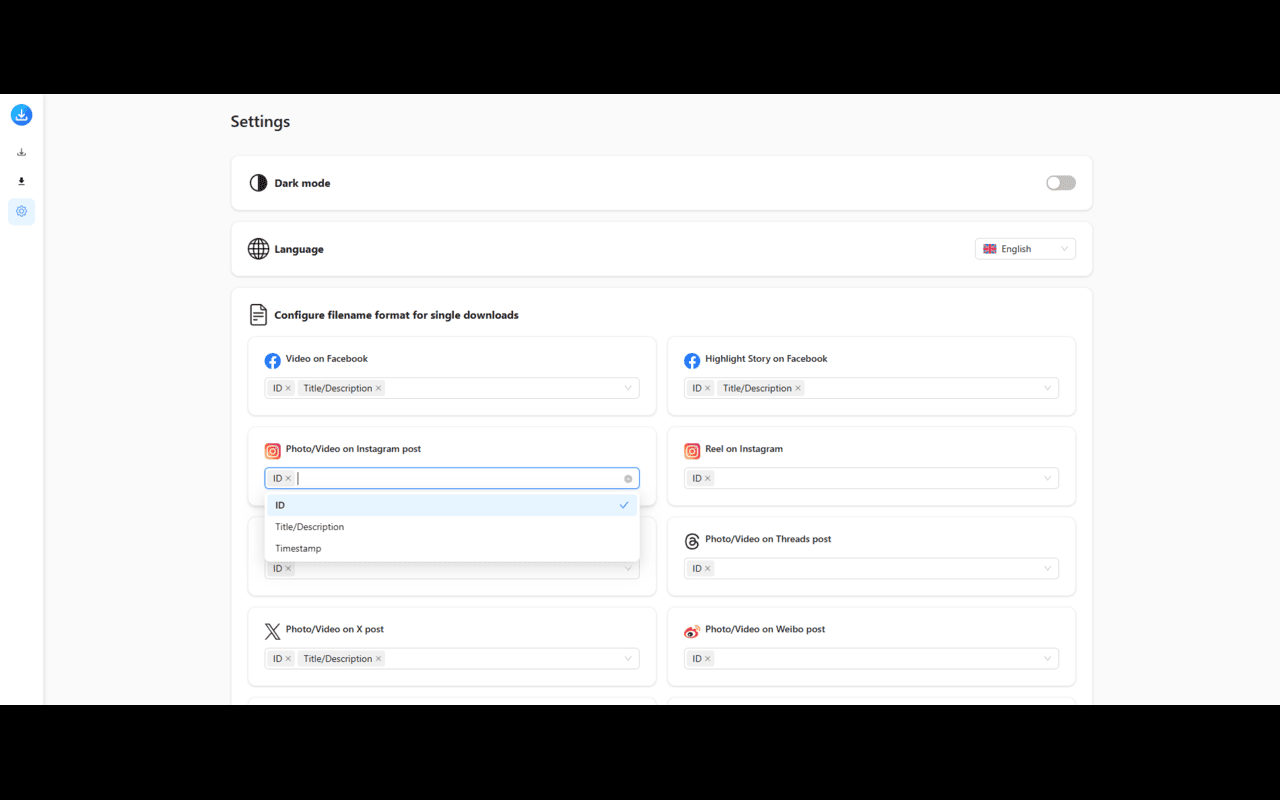Remove Title/Description tag from Highlight Story on Facebook

[798, 389]
